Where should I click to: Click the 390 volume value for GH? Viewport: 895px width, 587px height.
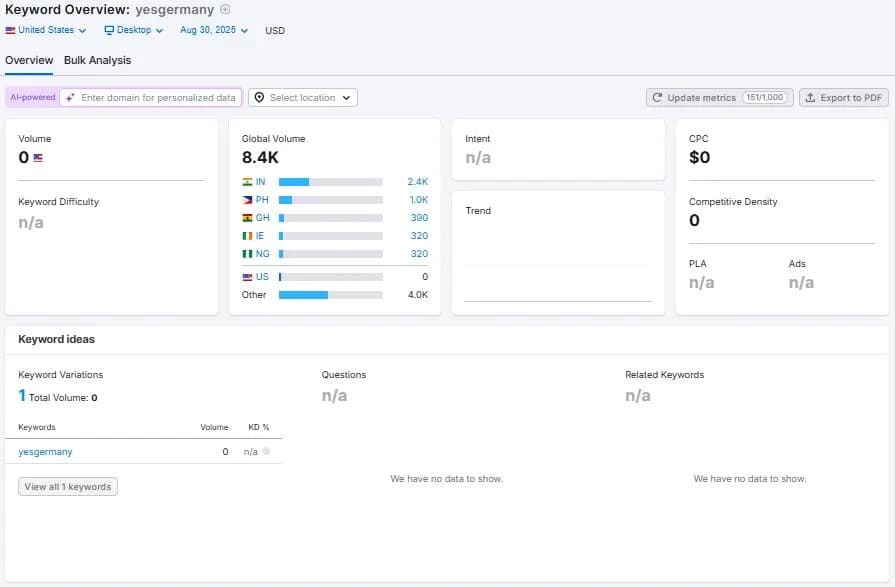point(419,218)
